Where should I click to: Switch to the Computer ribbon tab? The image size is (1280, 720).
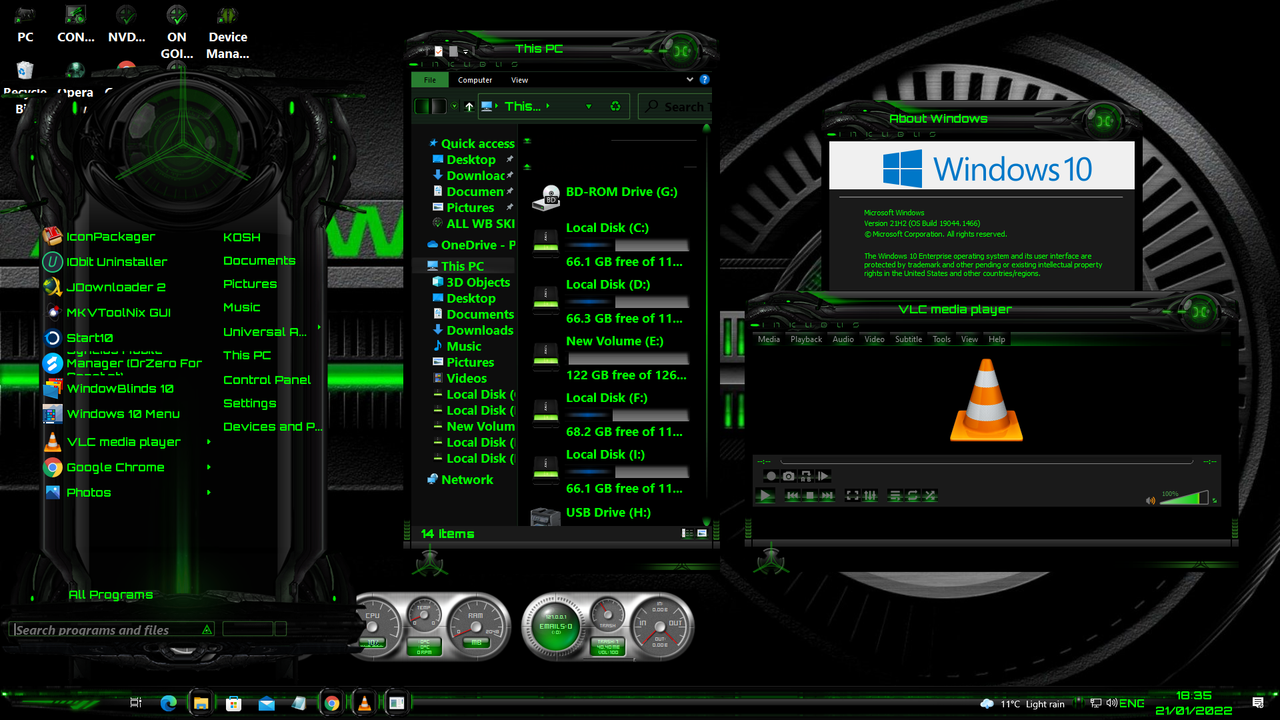tap(475, 80)
